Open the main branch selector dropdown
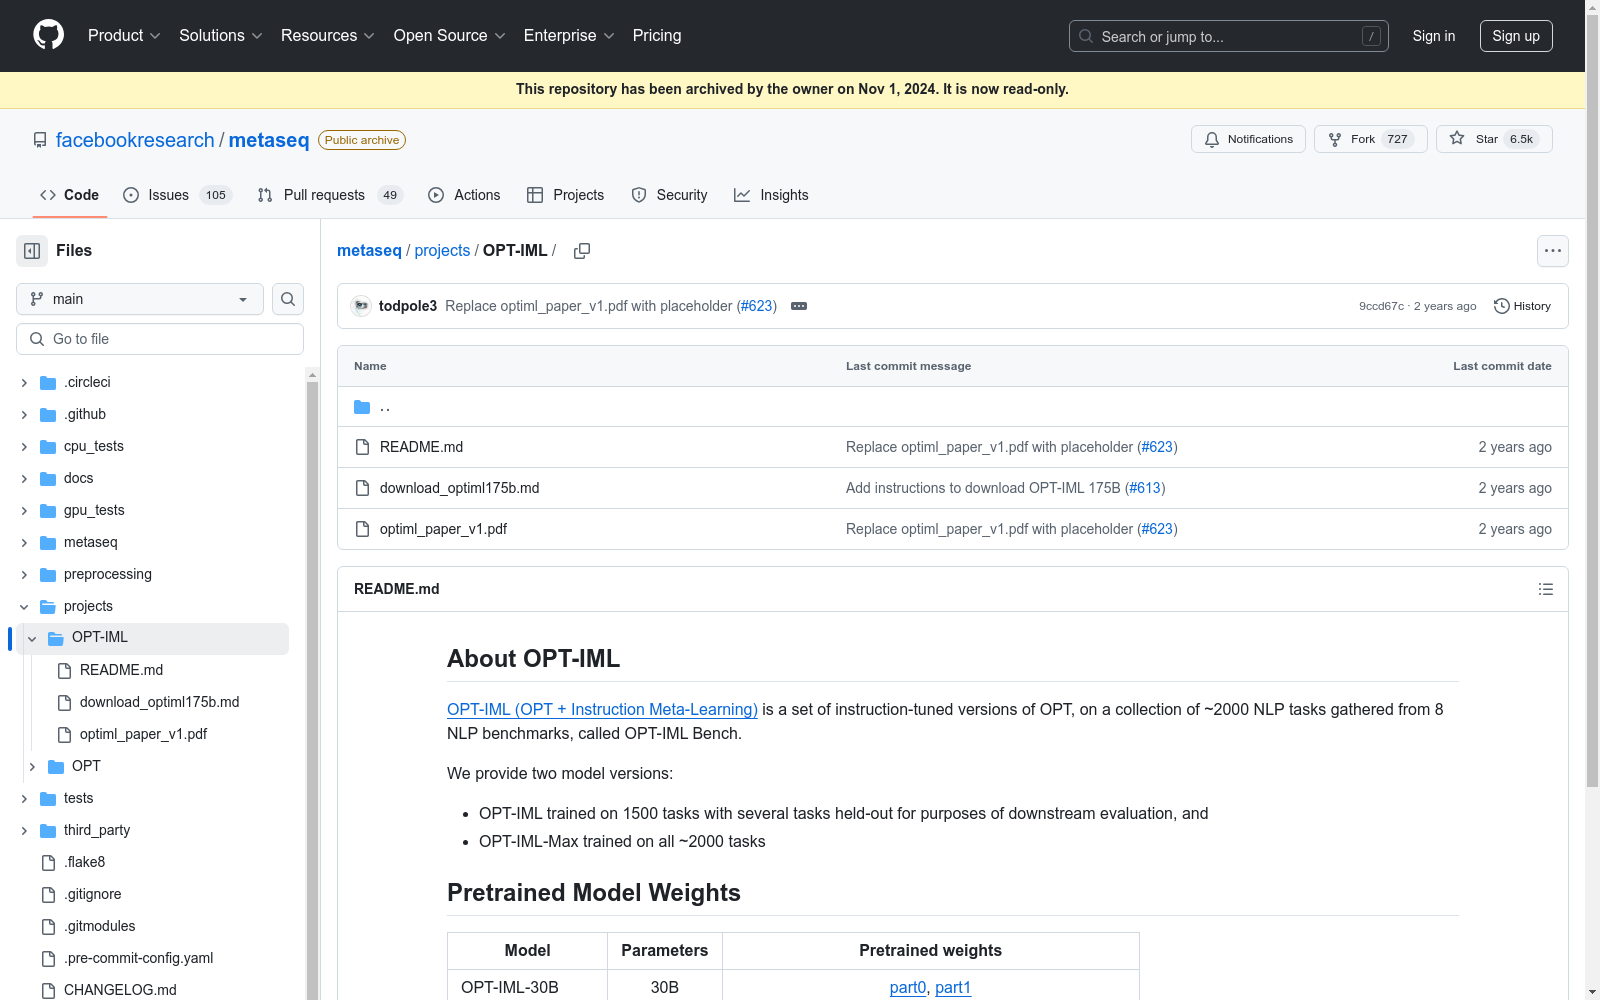The width and height of the screenshot is (1600, 1000). pyautogui.click(x=140, y=299)
